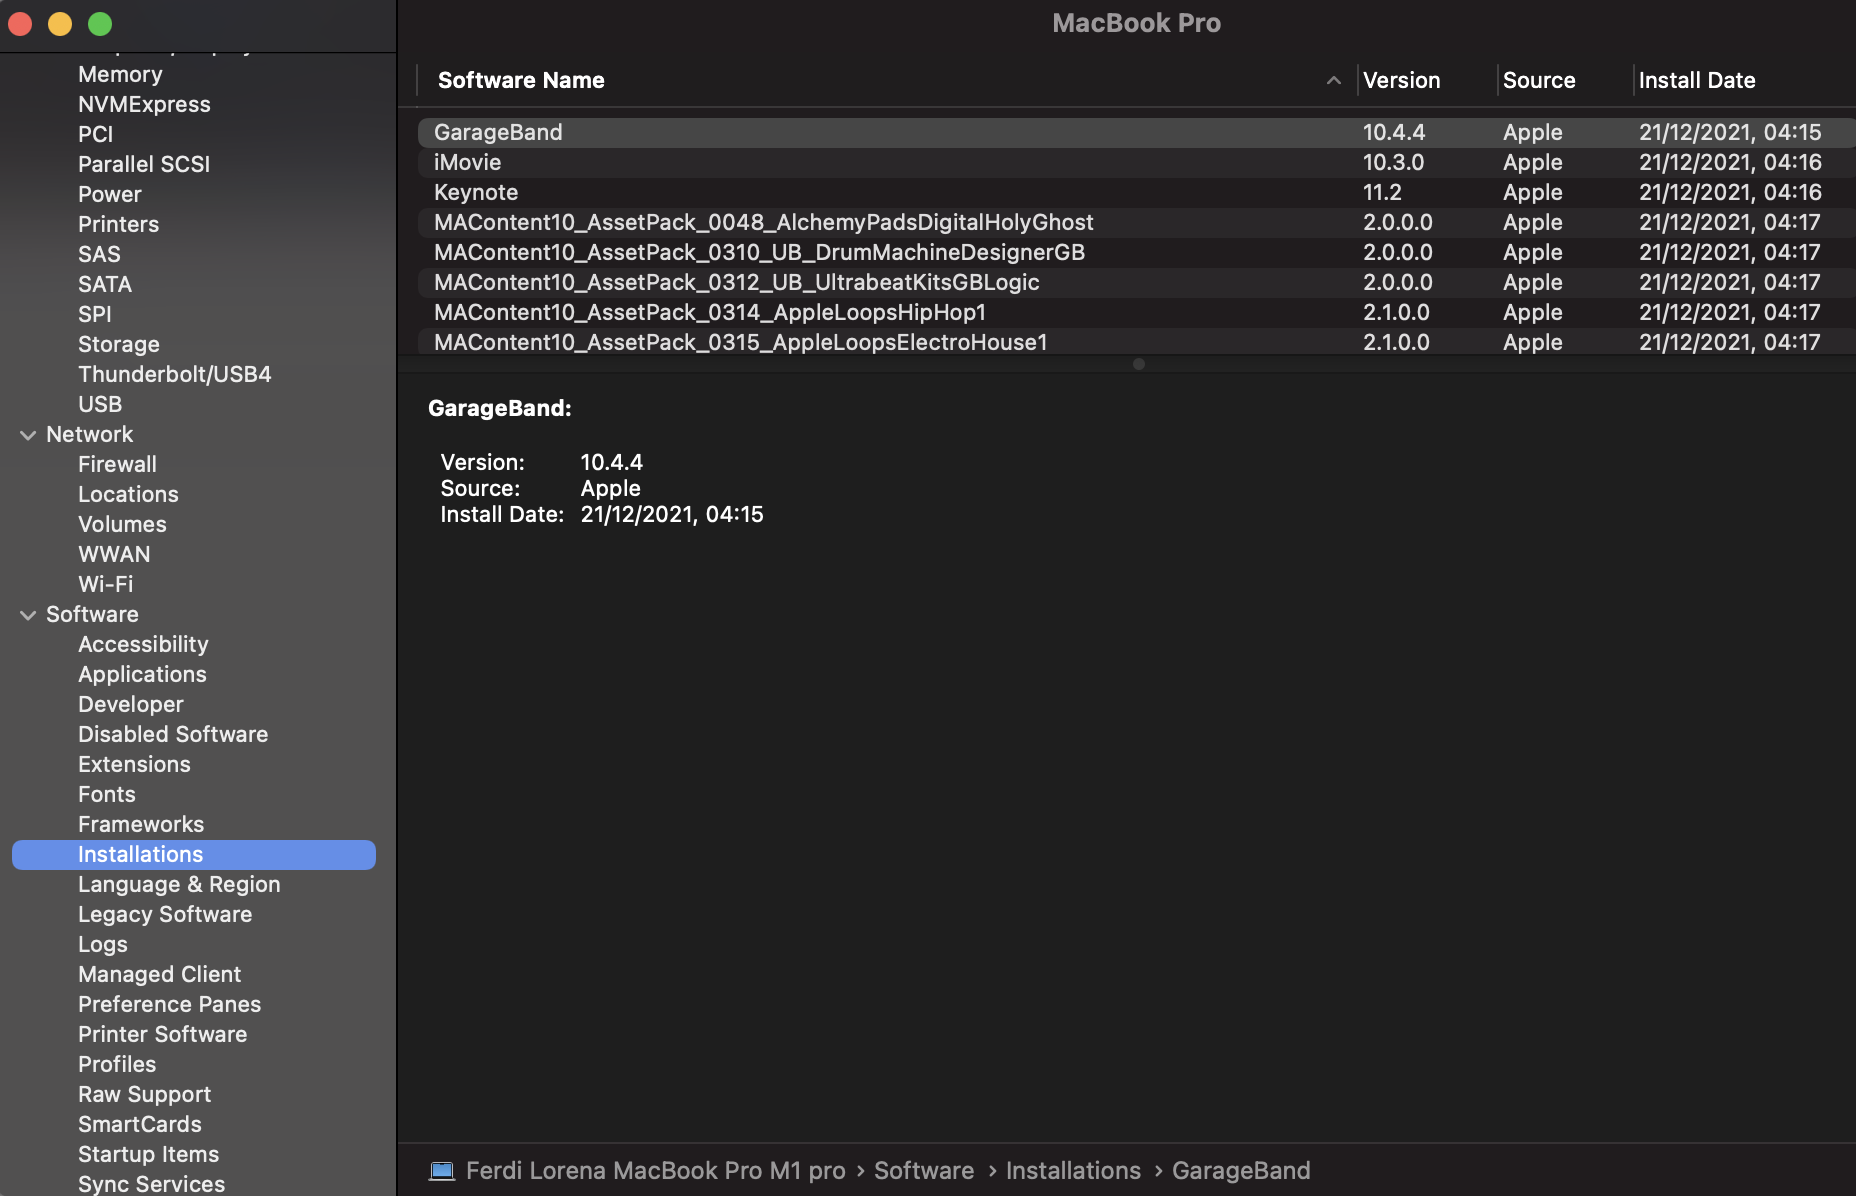Select Applications in the sidebar
The height and width of the screenshot is (1196, 1856).
(142, 675)
